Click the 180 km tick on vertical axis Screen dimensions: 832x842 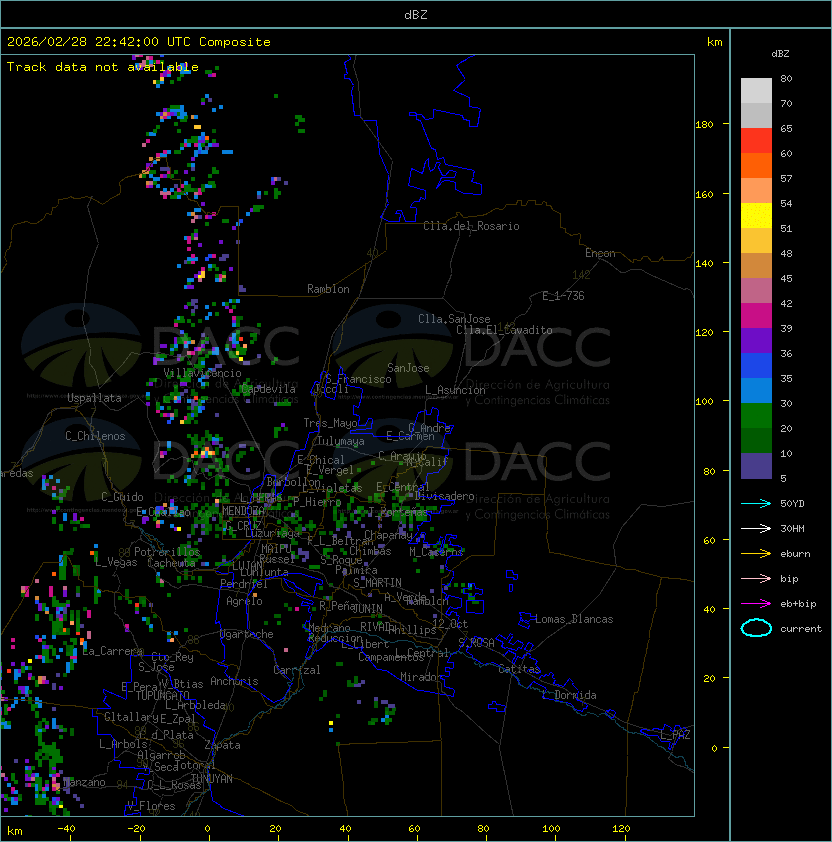[705, 124]
